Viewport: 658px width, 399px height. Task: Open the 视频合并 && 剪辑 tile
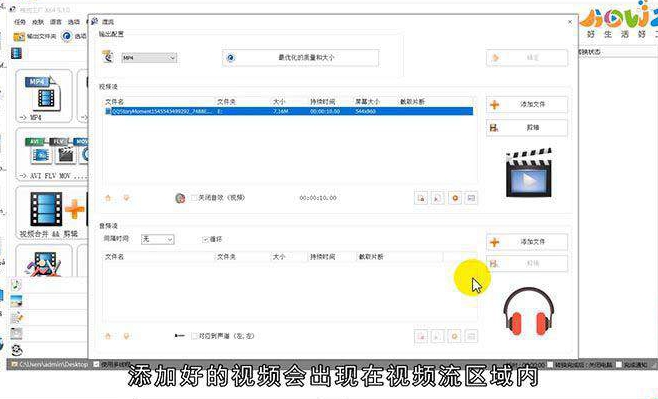coord(52,213)
